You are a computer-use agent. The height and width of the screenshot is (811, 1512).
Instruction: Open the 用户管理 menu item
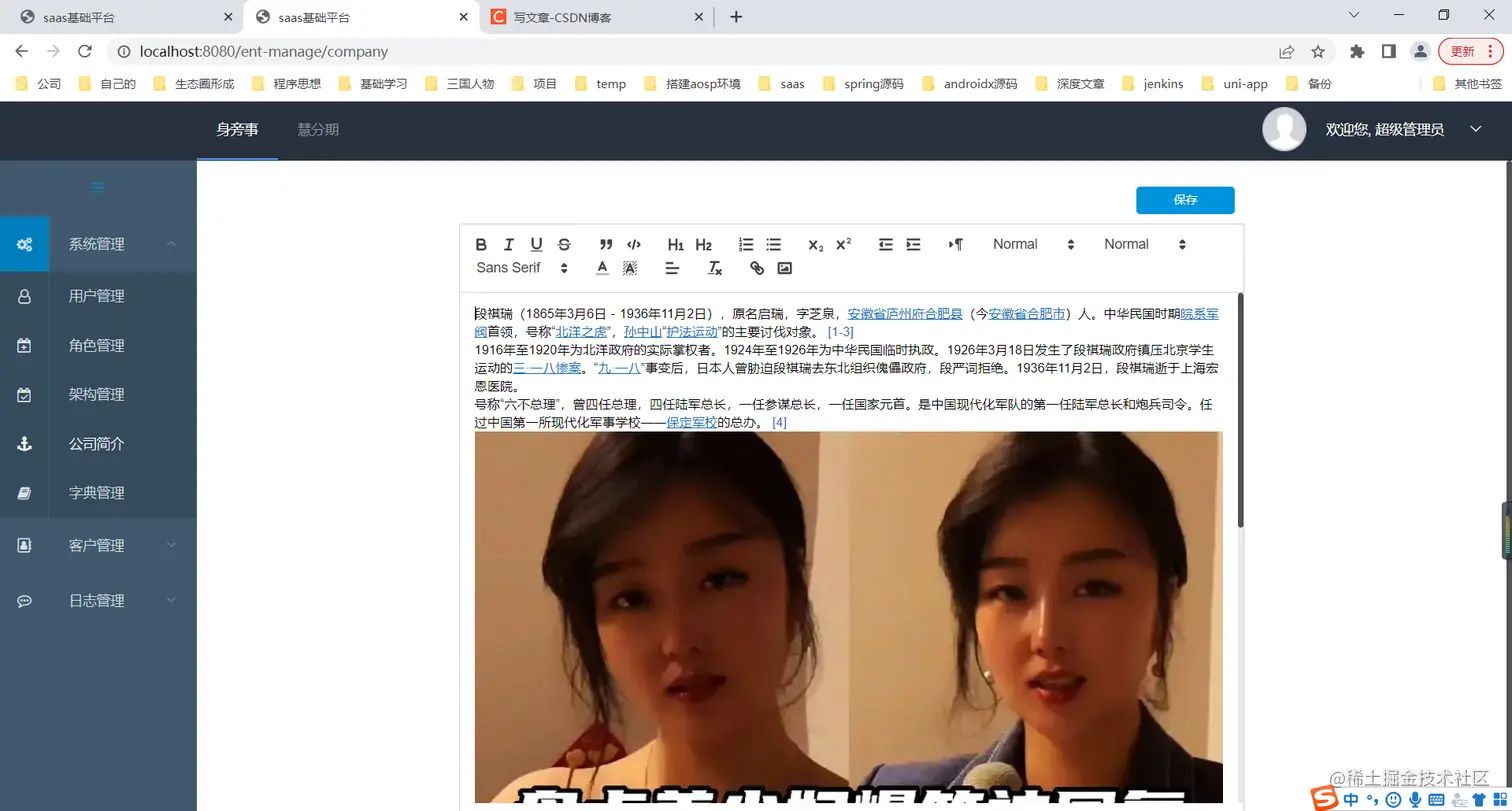[x=98, y=296]
